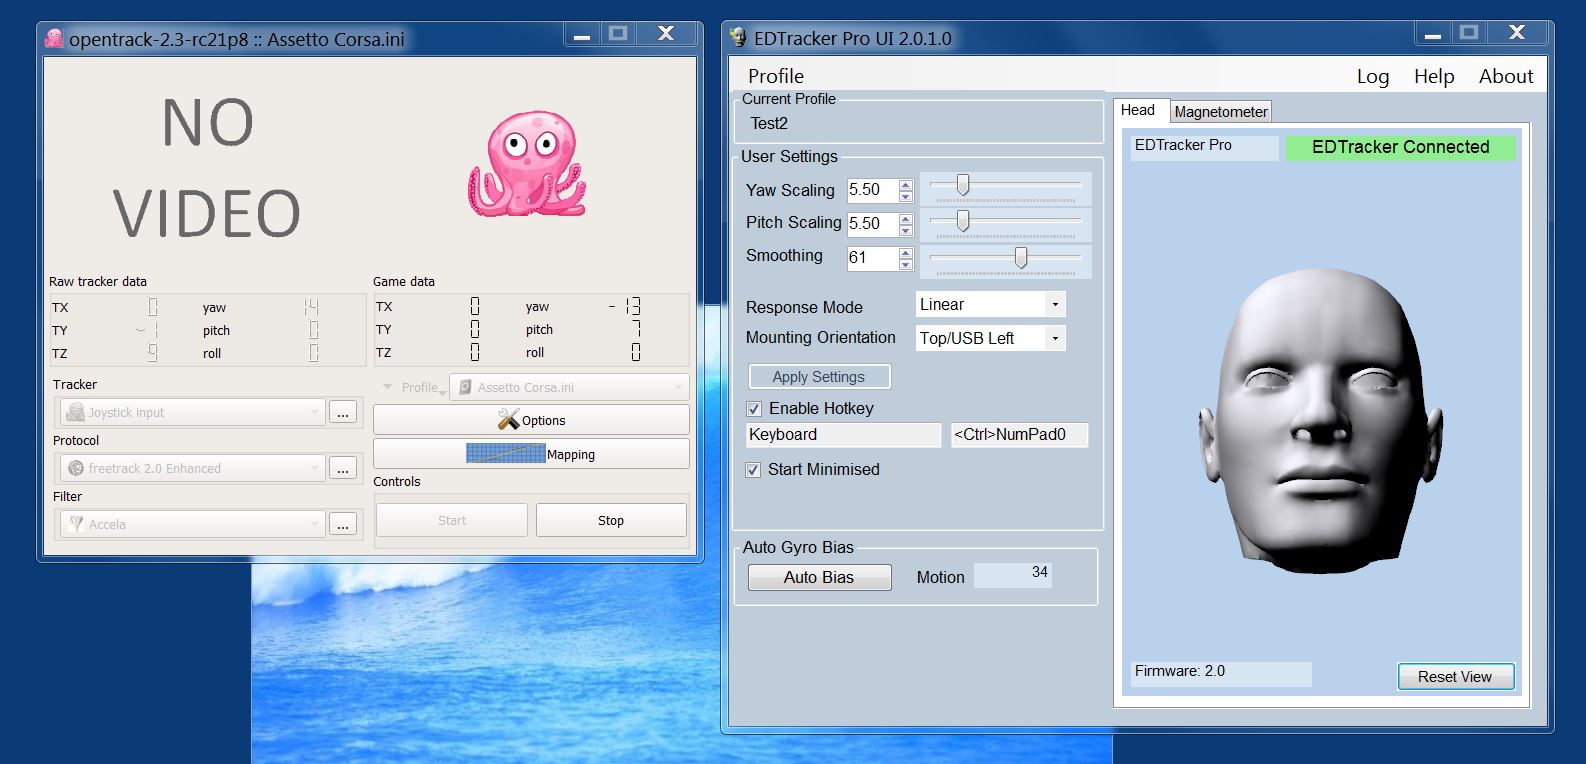This screenshot has width=1586, height=764.
Task: Open the Log menu
Action: 1373,76
